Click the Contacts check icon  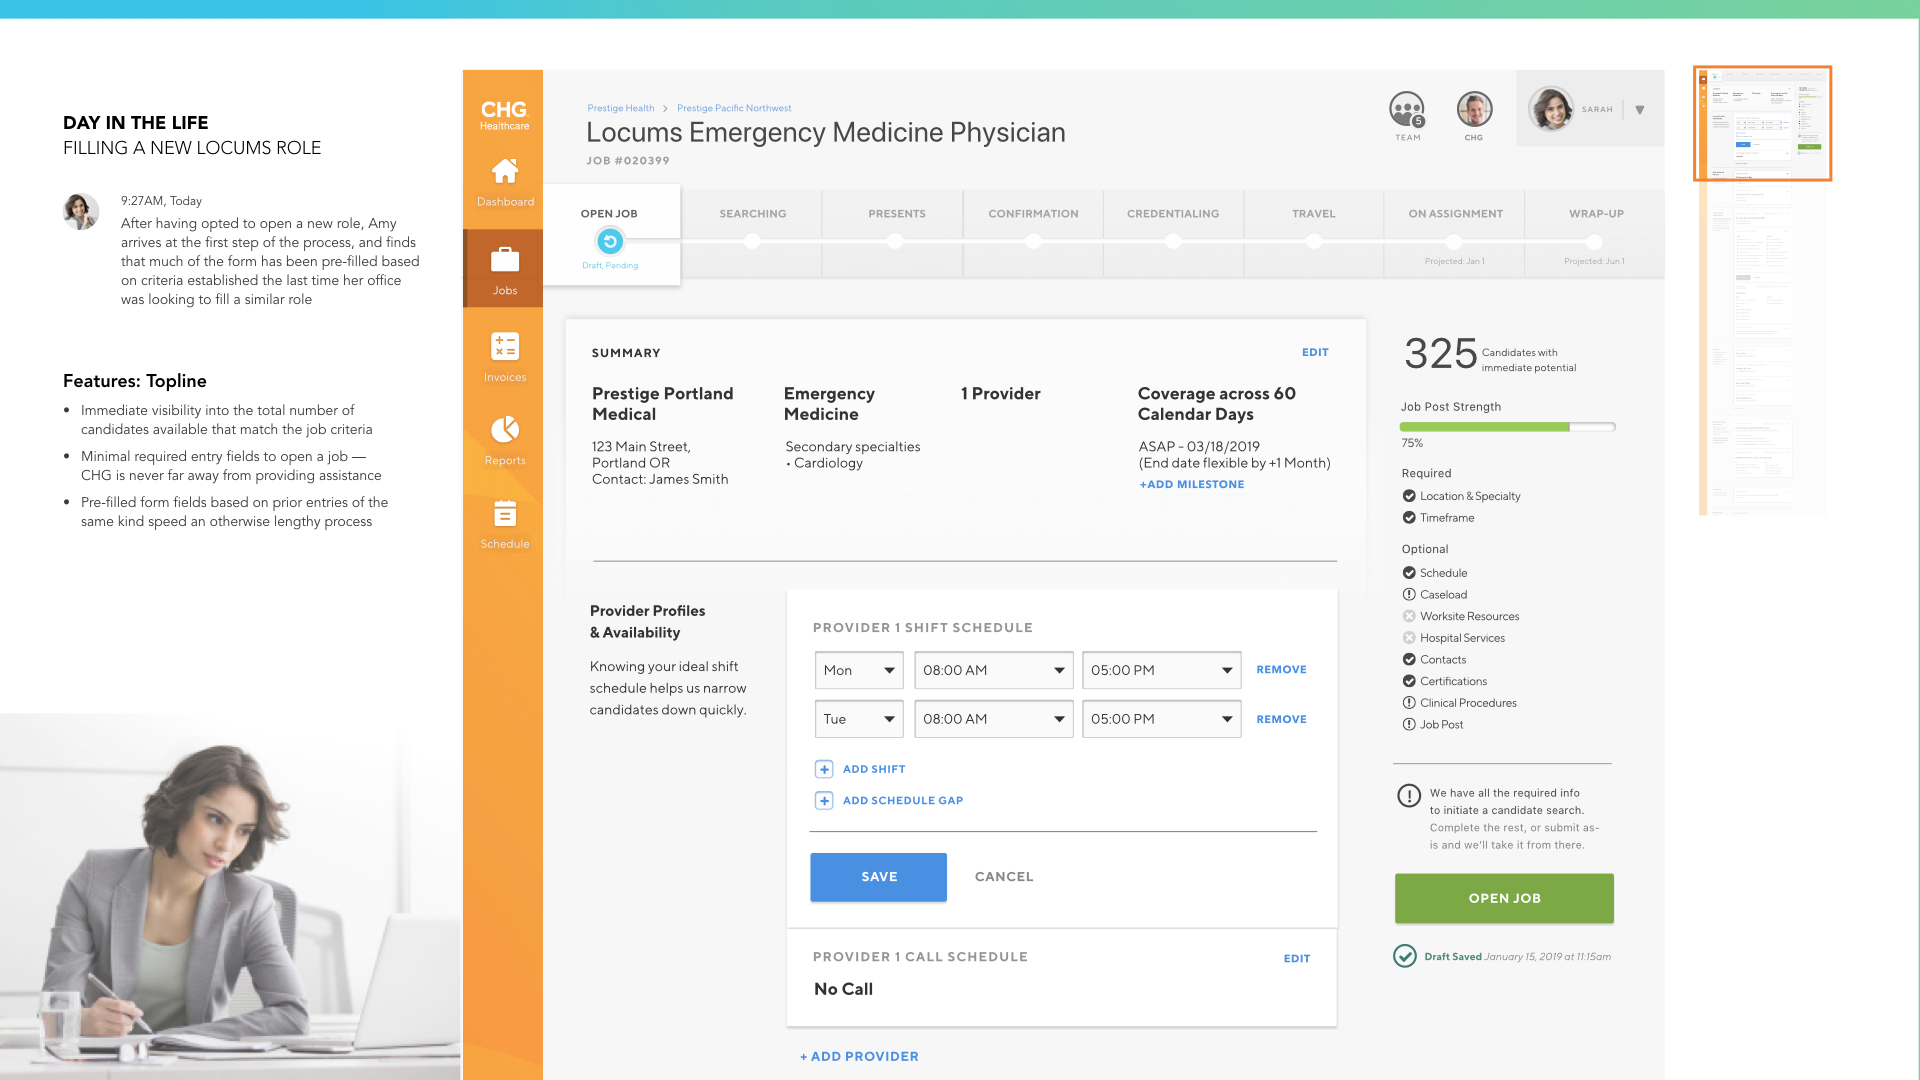[x=1409, y=659]
